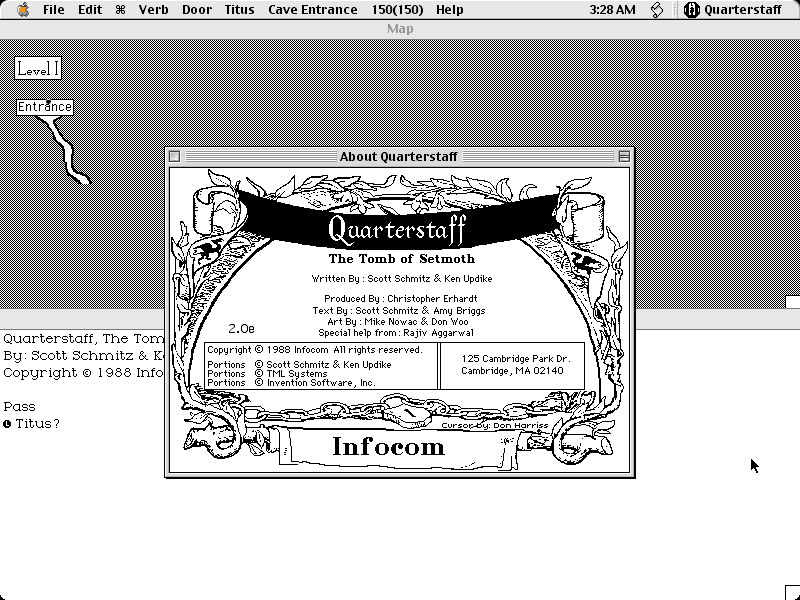Open the Quarterstaff application menu
This screenshot has height=600, width=800.
[732, 10]
